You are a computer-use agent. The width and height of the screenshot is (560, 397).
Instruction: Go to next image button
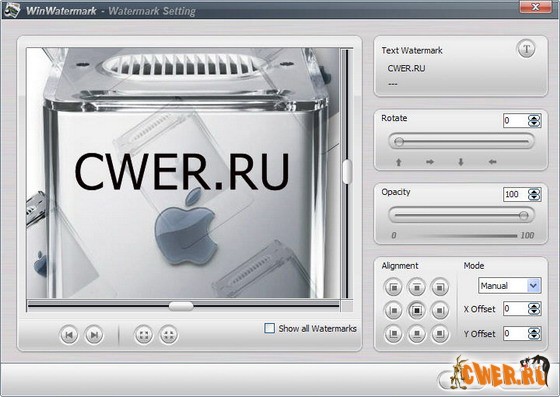[94, 335]
